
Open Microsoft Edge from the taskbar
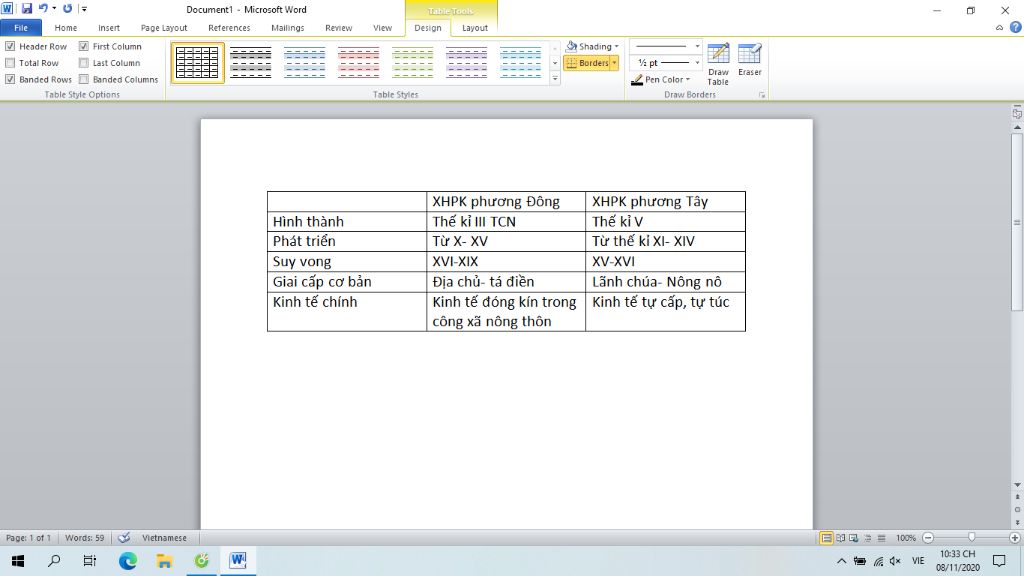[x=128, y=560]
